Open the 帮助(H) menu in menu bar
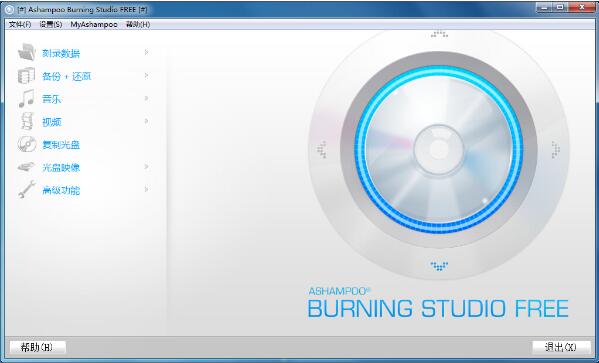This screenshot has height=363, width=599. tap(138, 24)
